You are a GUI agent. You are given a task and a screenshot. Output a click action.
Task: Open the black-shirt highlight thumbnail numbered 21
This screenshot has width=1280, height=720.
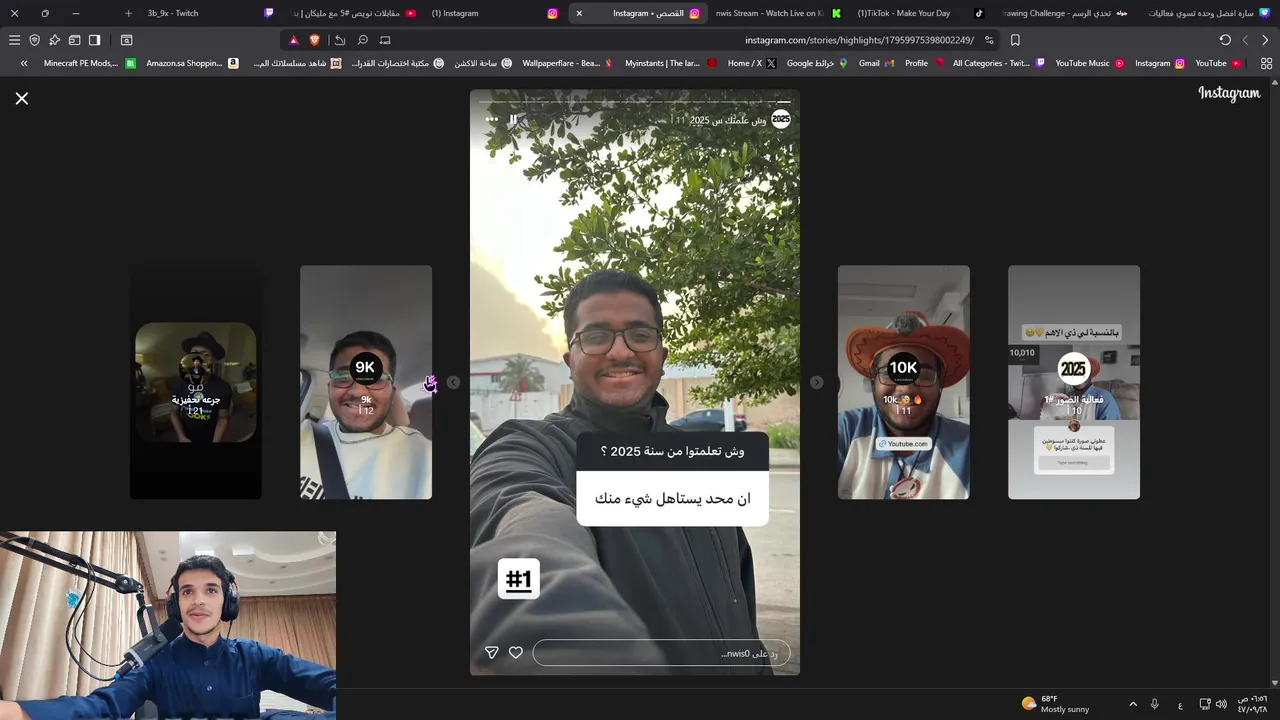[196, 382]
